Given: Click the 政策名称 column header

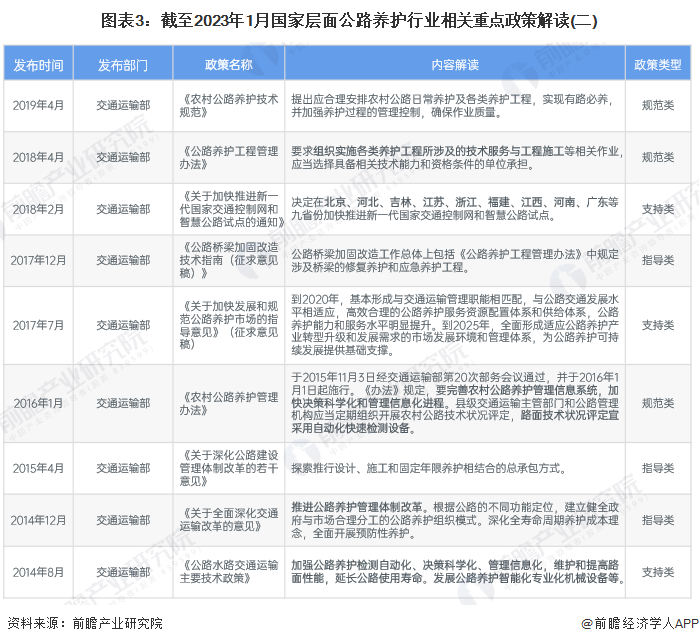Looking at the screenshot, I should pos(229,64).
